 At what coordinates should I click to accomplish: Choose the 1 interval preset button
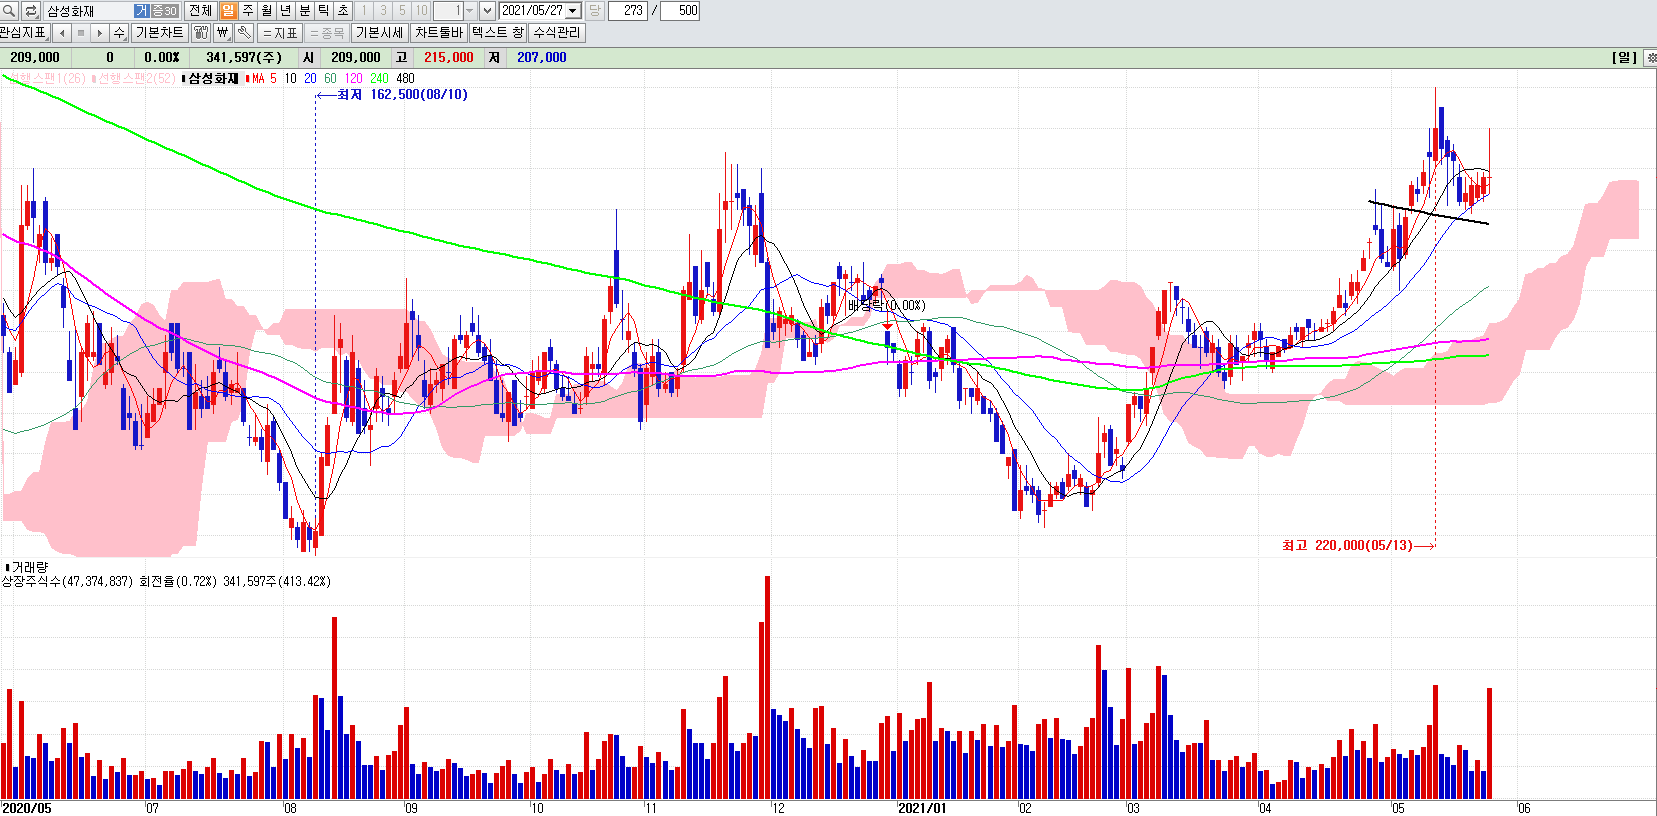point(364,11)
